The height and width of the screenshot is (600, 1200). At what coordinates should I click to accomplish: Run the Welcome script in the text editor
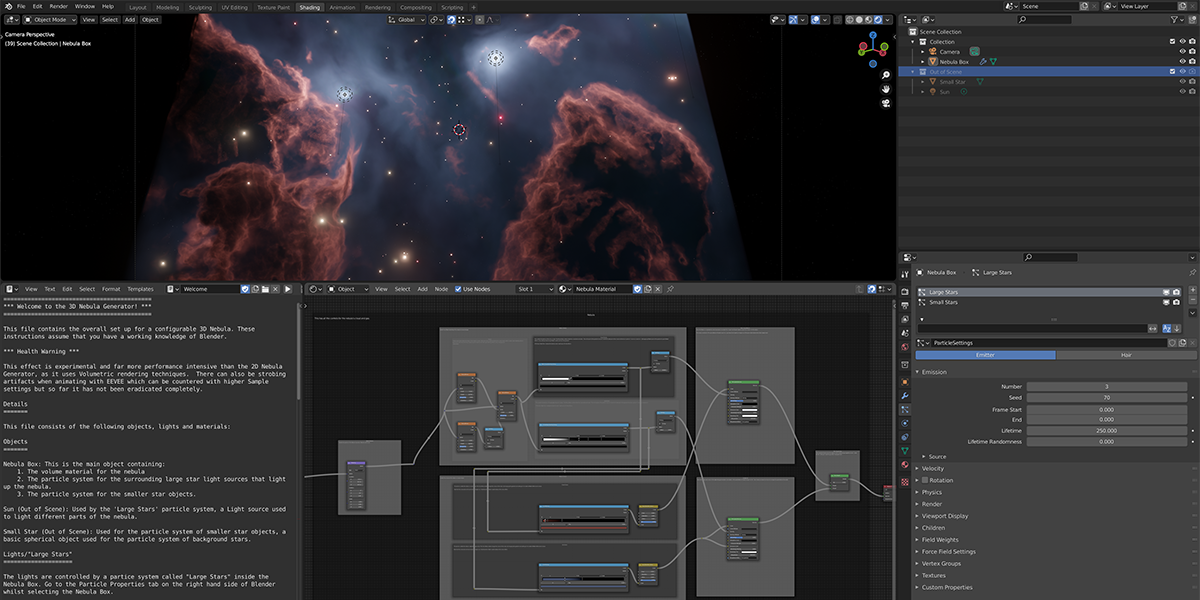coord(288,289)
